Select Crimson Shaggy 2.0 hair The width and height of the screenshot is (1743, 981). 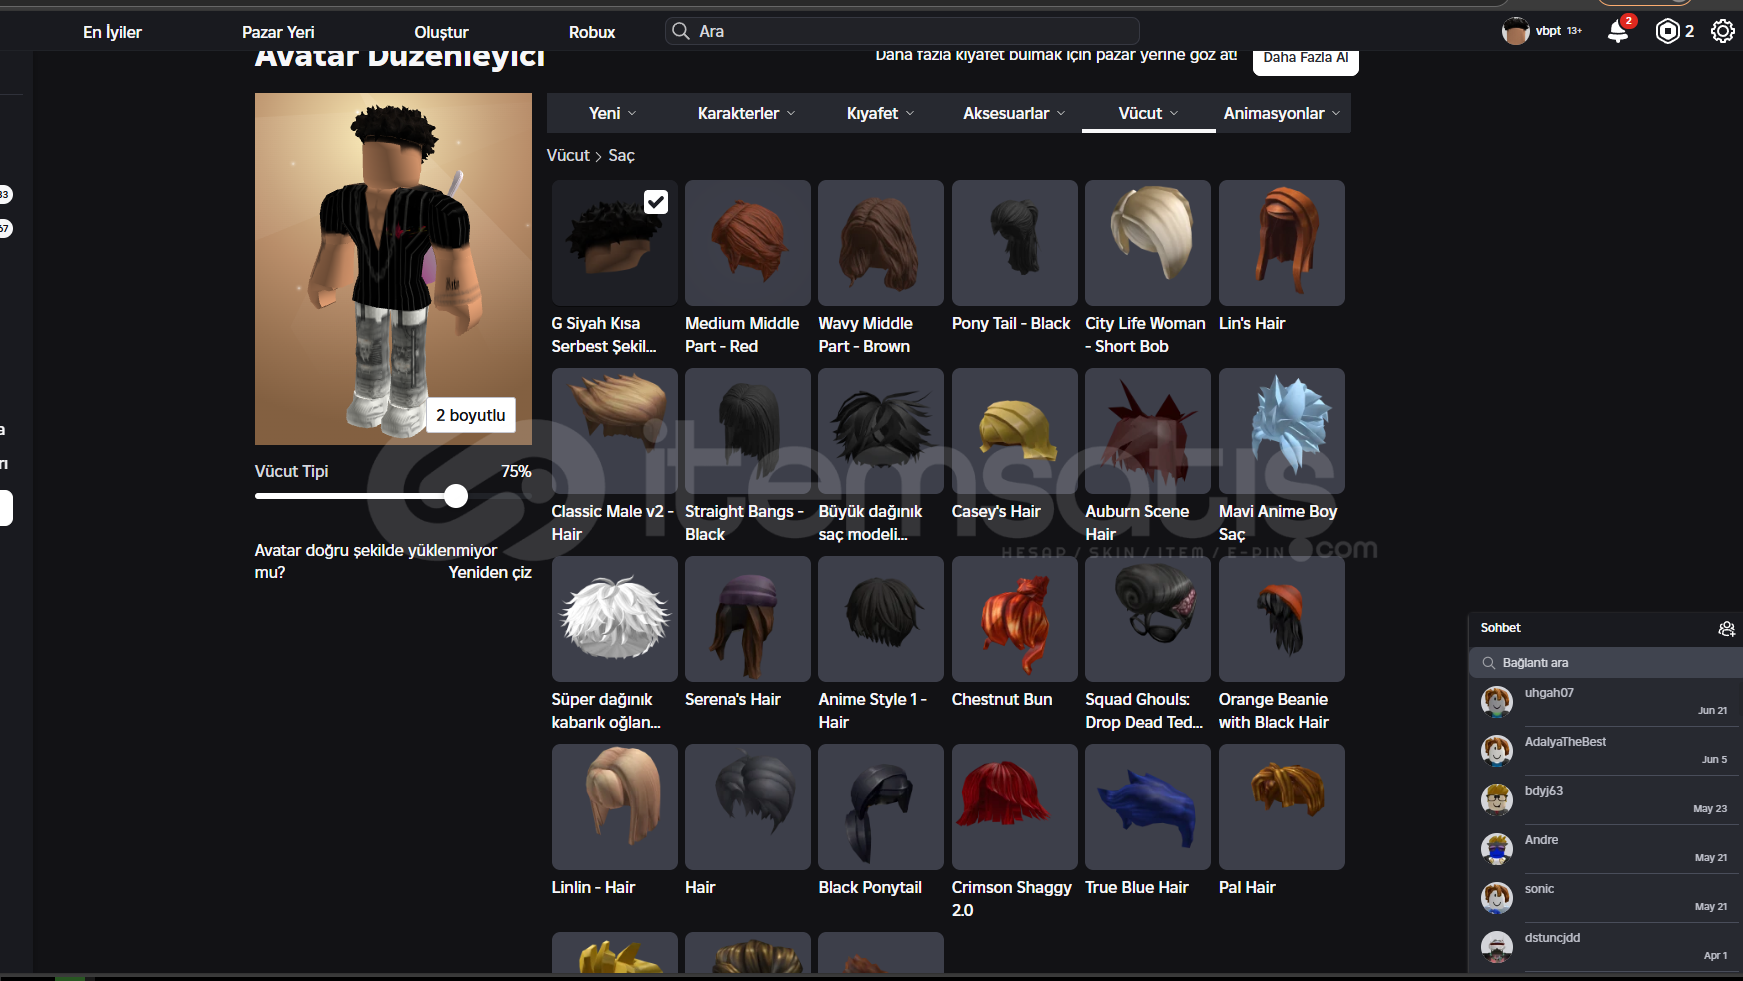click(x=1015, y=807)
